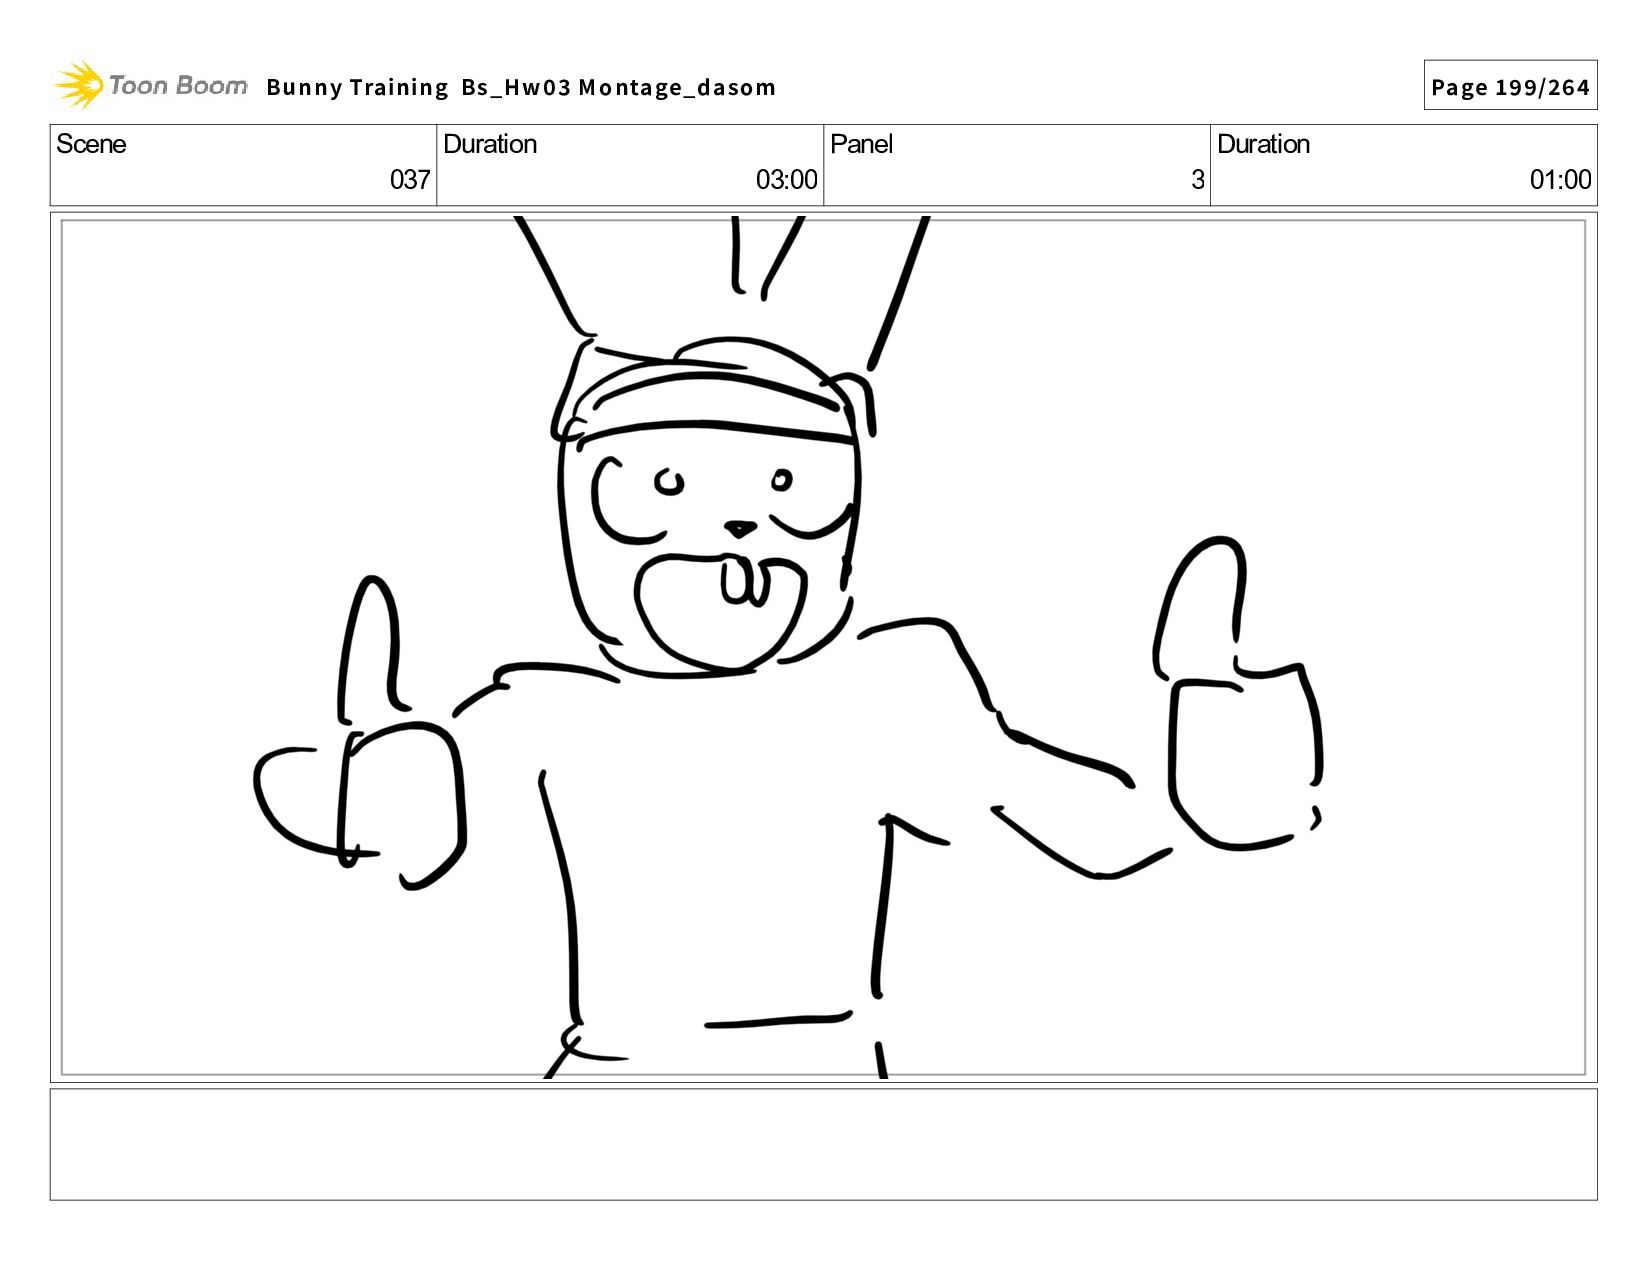Click the 'Scene' header label
The image size is (1650, 1275).
pyautogui.click(x=91, y=144)
